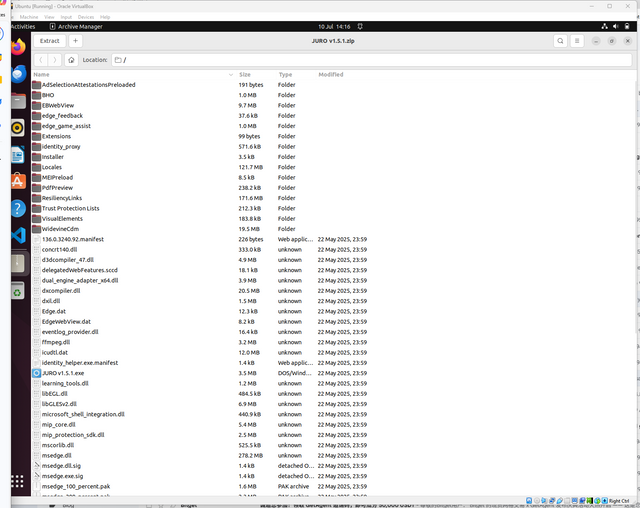Screen dimensions: 640x508
Task: Open the volume indicator in top bar
Action: [616, 27]
